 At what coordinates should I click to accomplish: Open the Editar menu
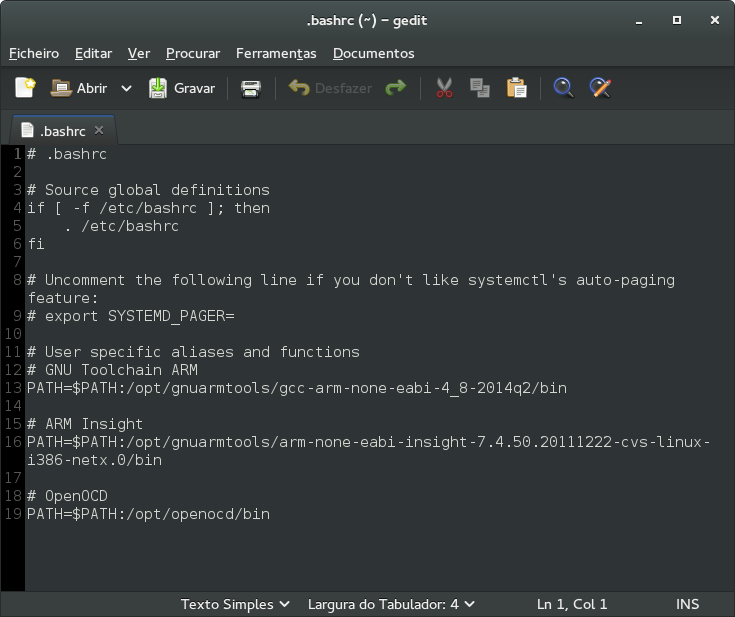93,53
